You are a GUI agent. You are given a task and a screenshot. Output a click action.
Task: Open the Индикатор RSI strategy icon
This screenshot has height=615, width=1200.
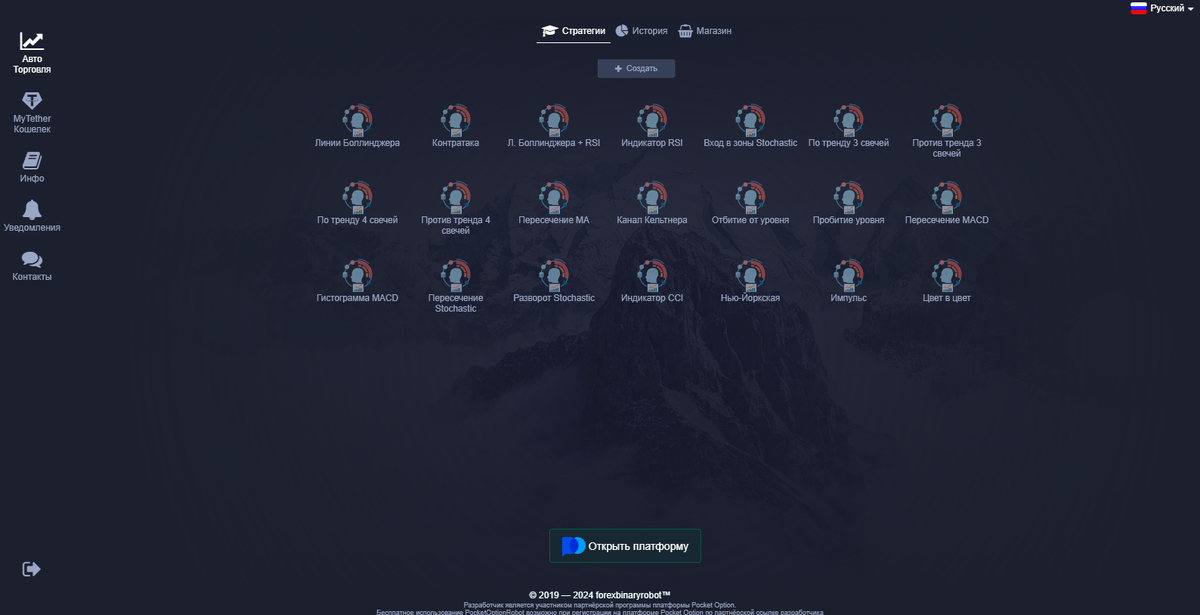click(652, 120)
